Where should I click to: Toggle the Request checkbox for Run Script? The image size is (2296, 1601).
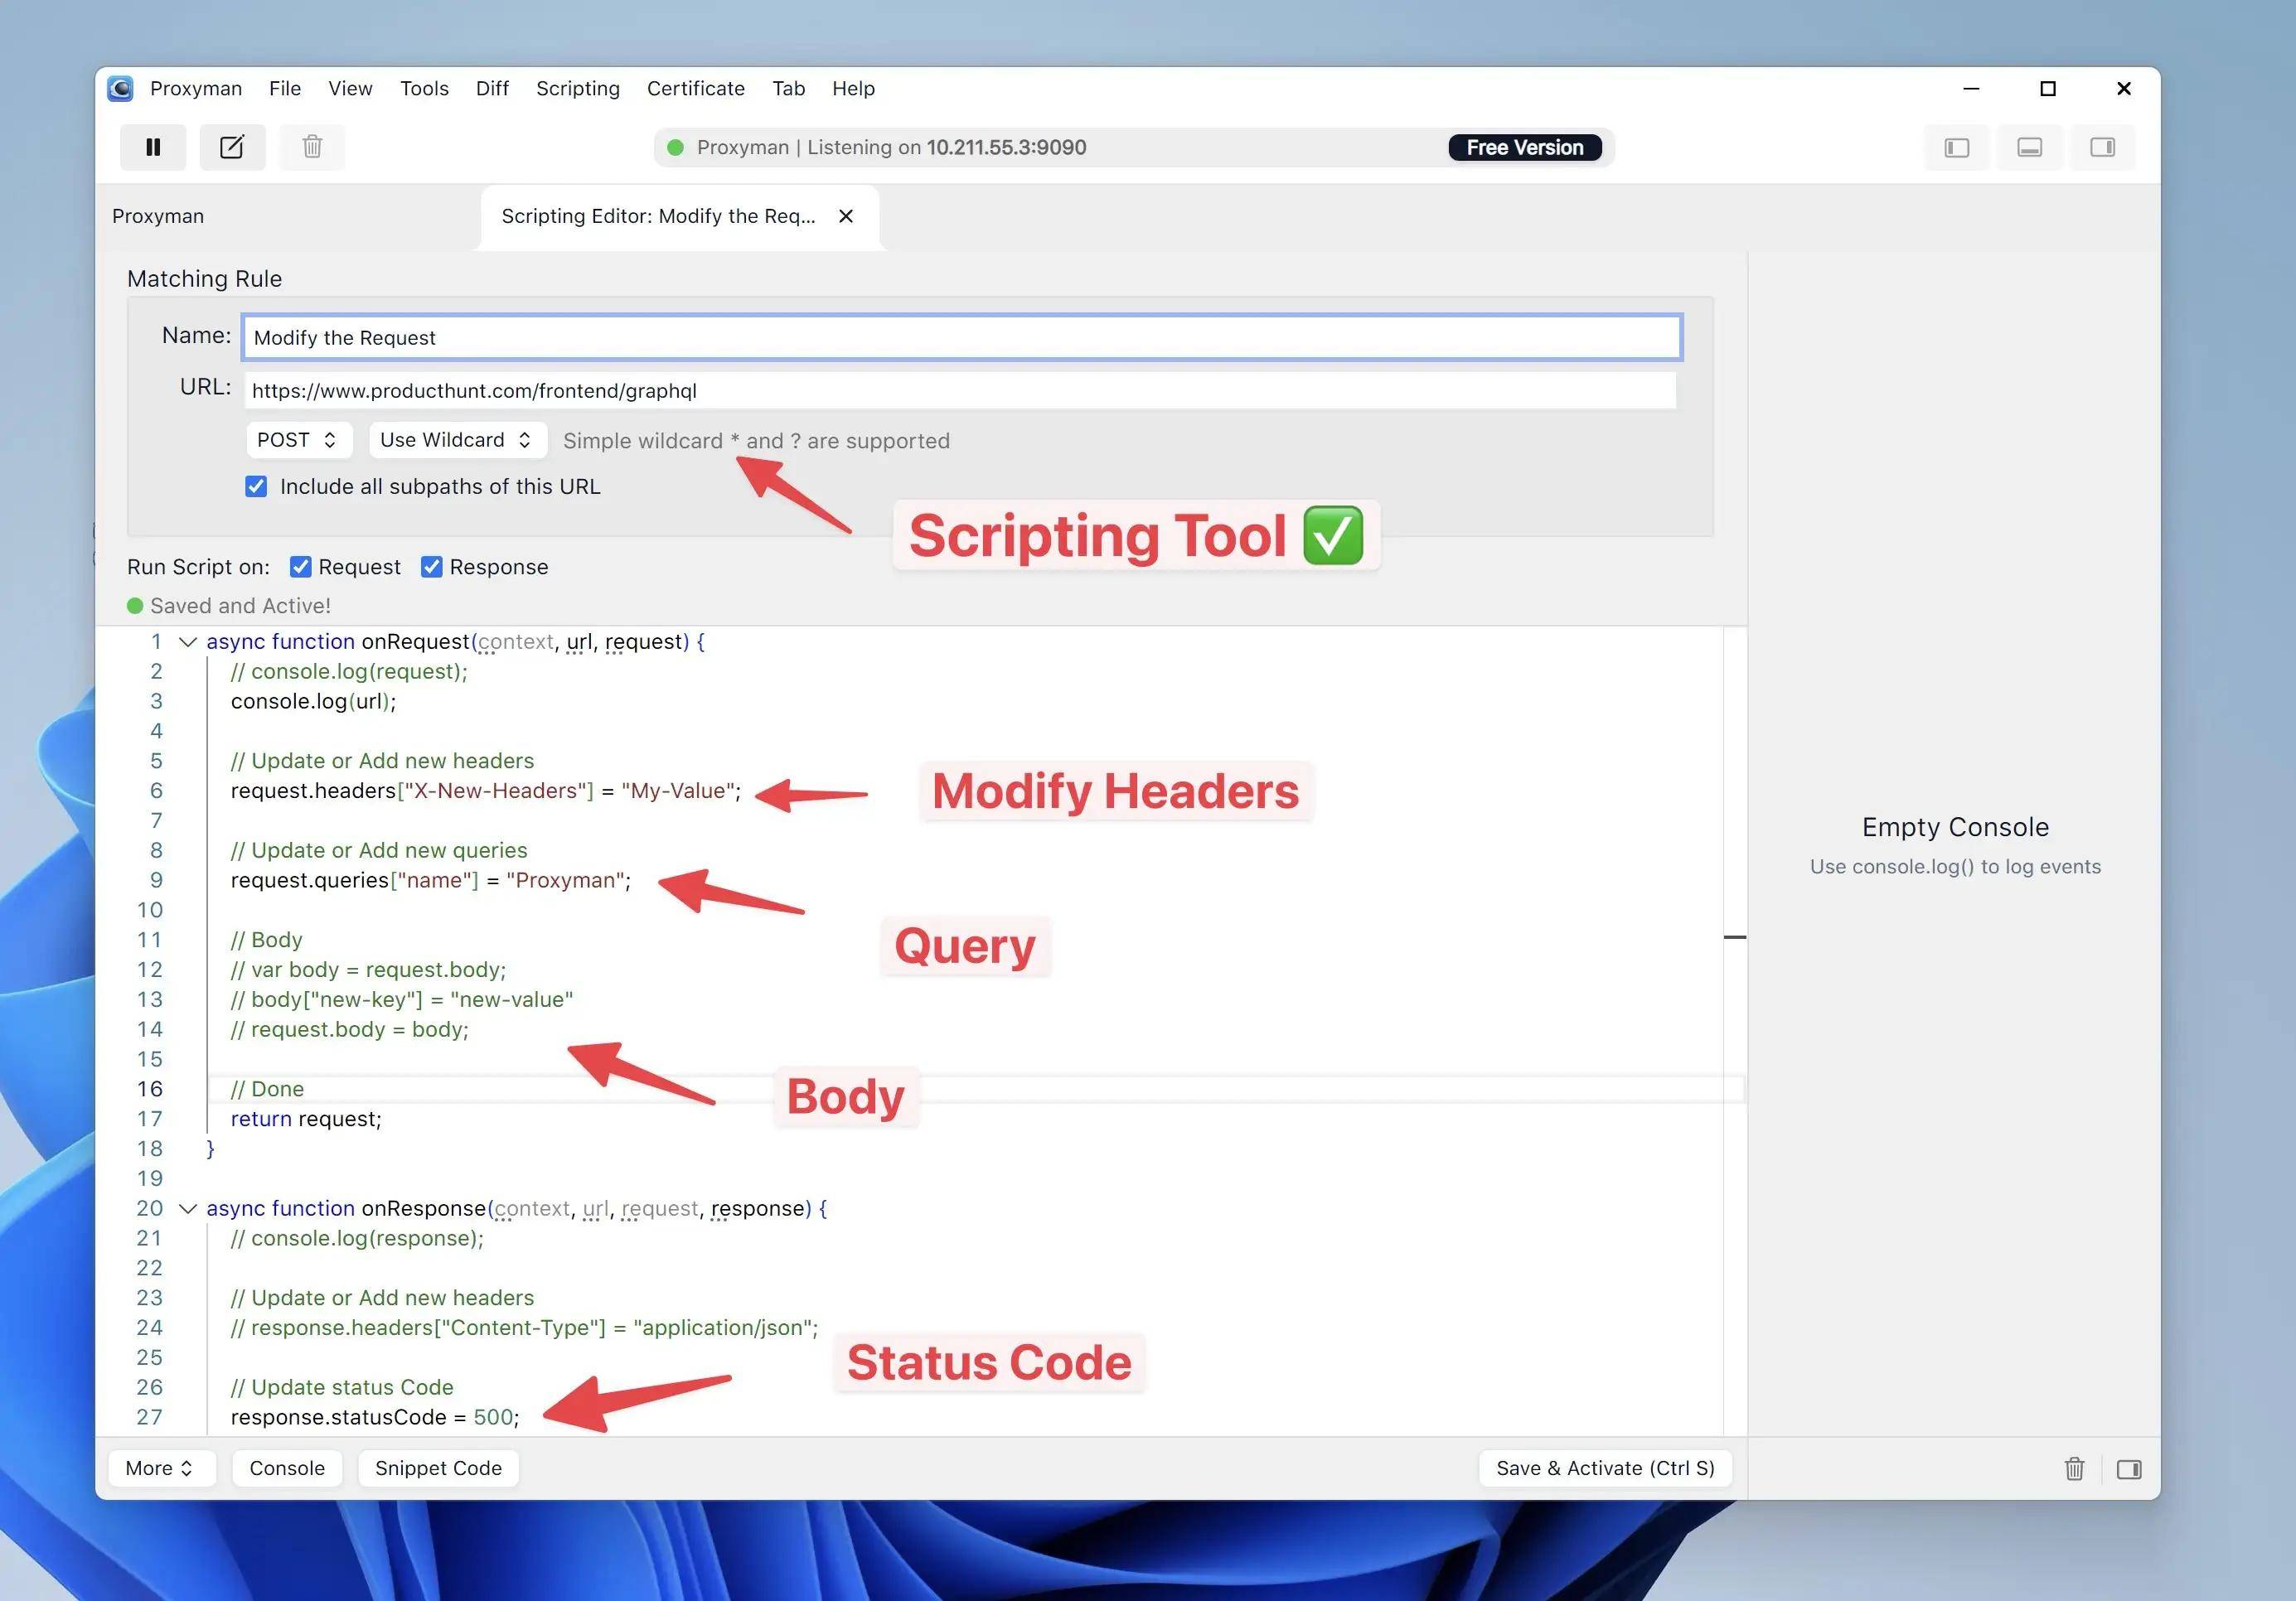pyautogui.click(x=300, y=567)
